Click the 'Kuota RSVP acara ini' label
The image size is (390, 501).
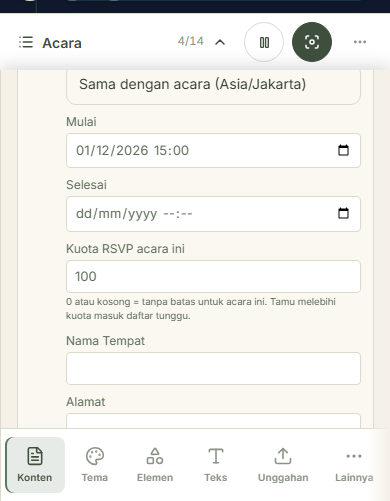click(125, 249)
